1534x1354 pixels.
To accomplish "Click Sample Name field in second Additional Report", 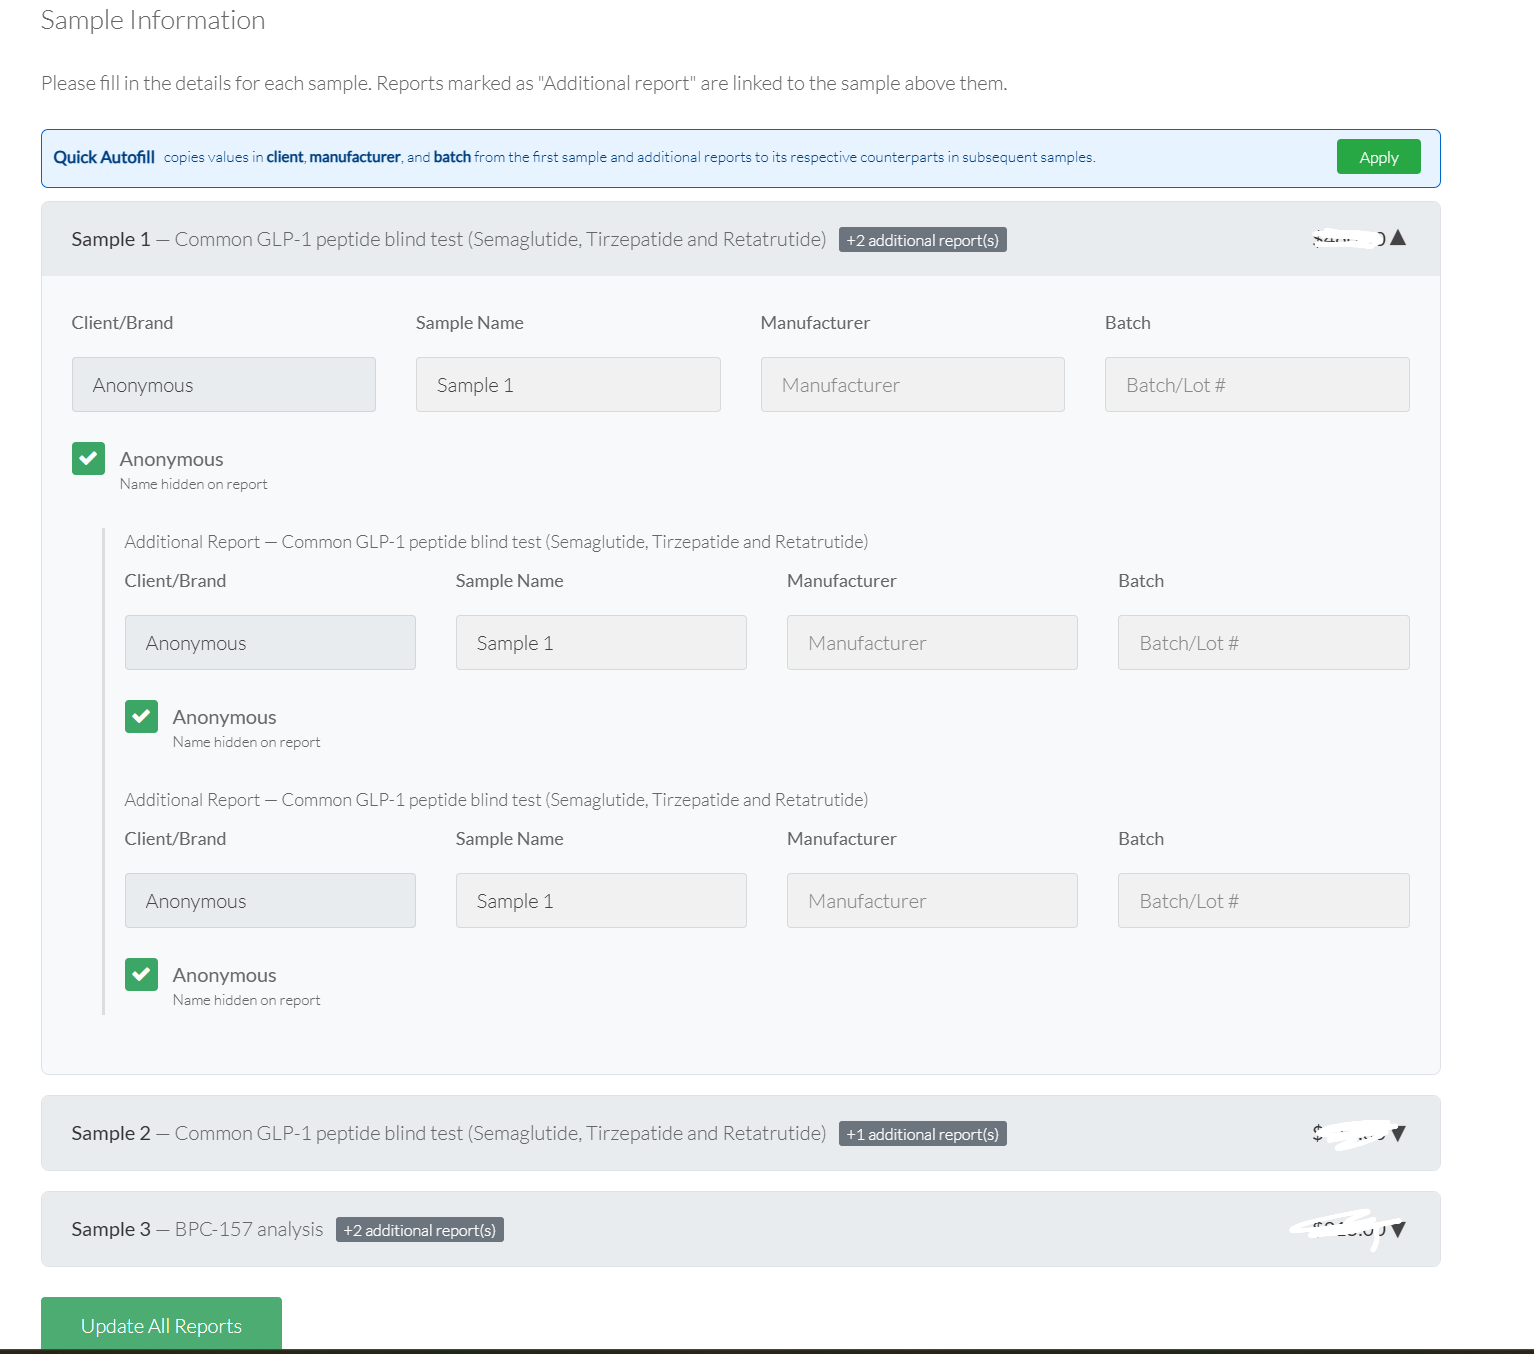I will 601,901.
